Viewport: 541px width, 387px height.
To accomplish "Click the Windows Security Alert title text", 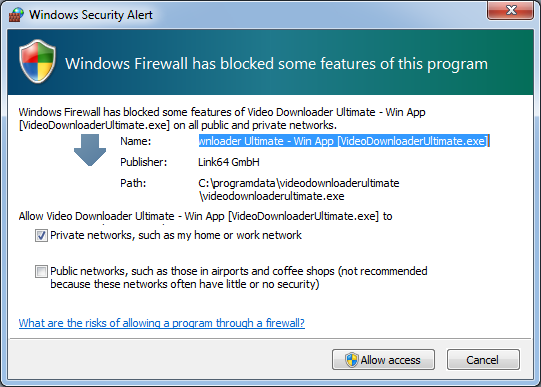I will point(91,15).
